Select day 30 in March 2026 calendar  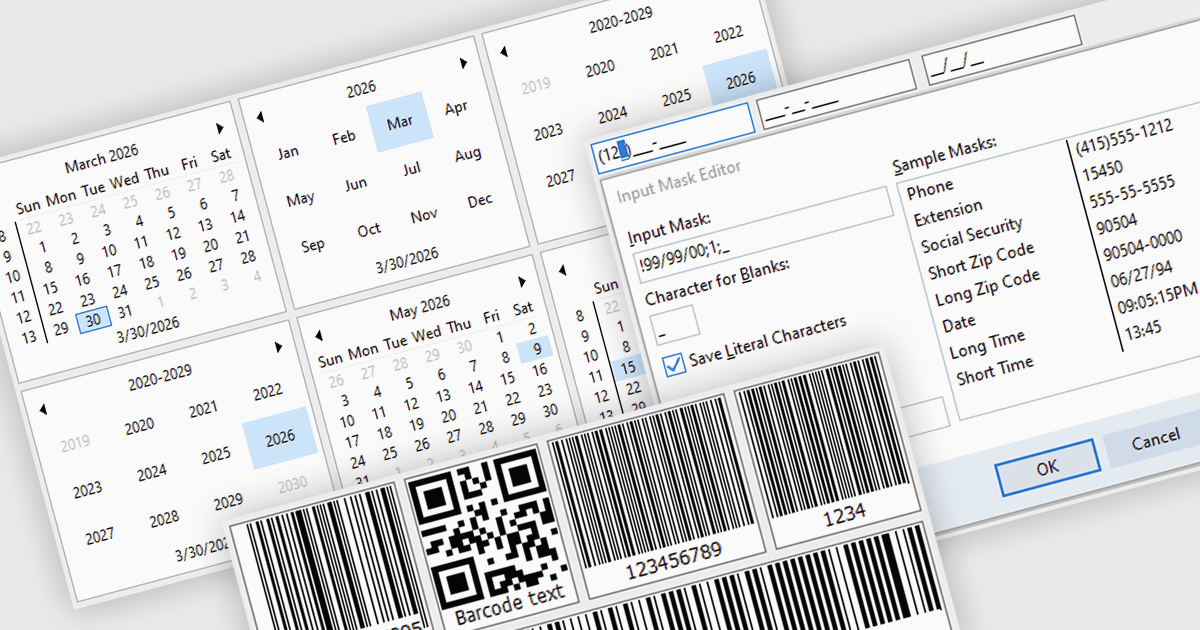(93, 320)
